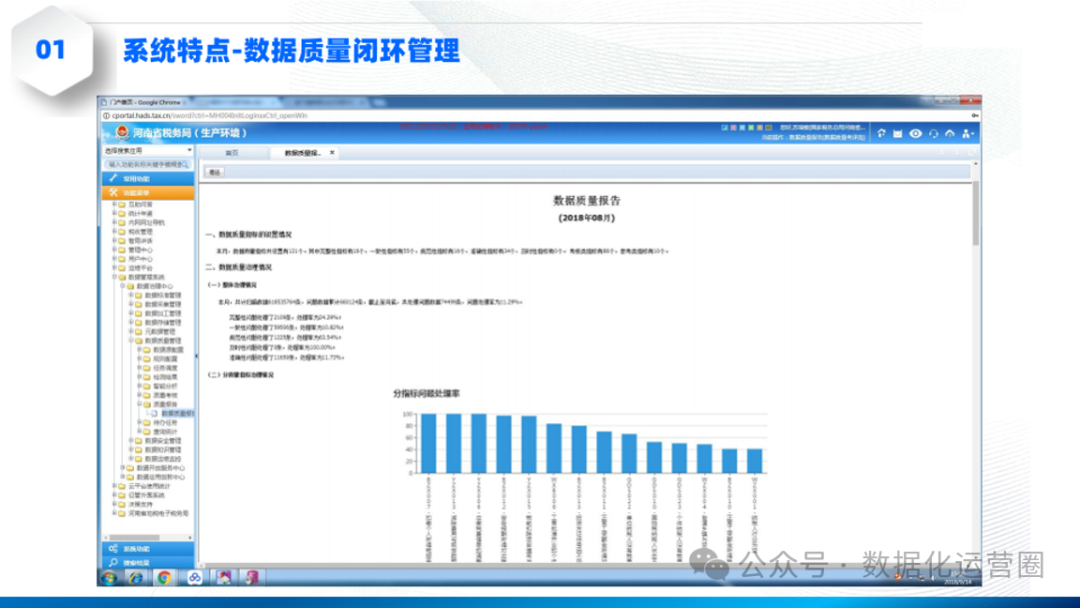
Task: Click the tab-strip previous arrow
Action: point(942,152)
